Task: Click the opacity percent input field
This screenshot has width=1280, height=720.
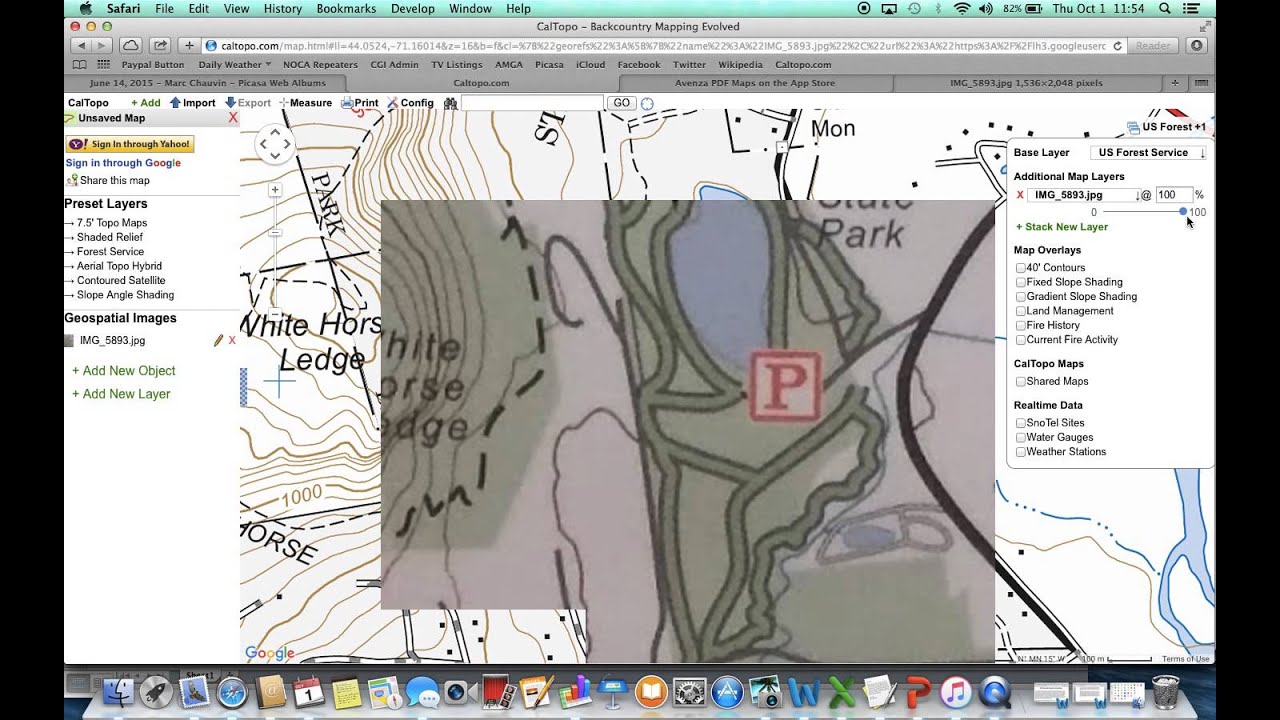Action: pos(1173,195)
